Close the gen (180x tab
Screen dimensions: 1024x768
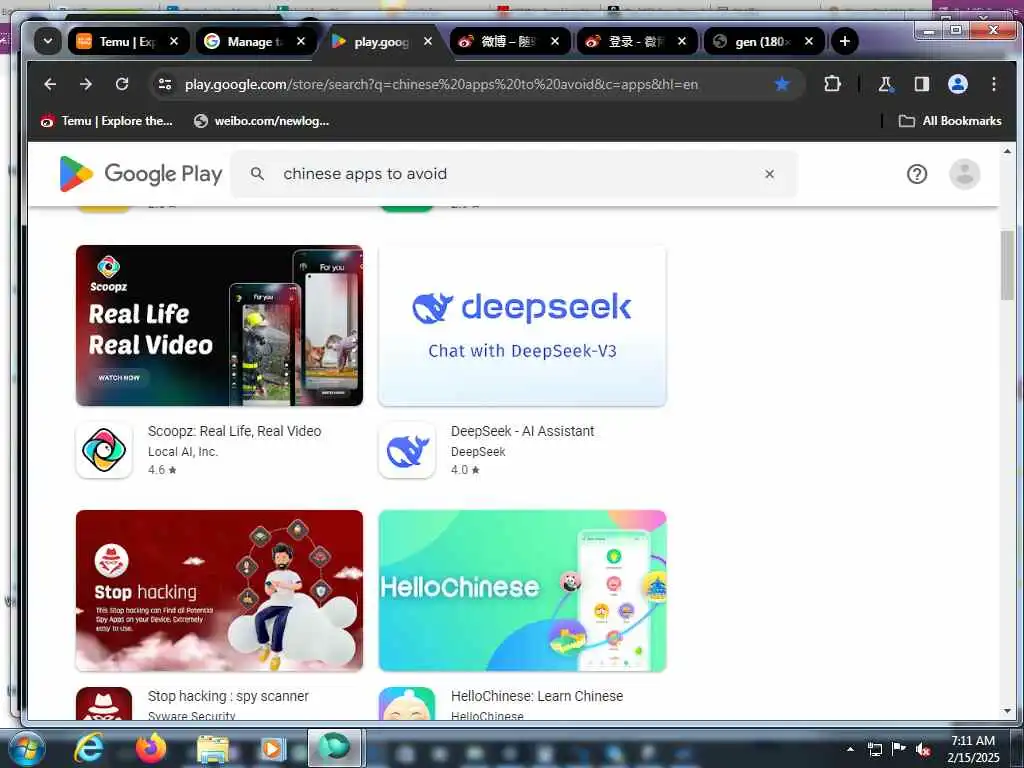[808, 41]
